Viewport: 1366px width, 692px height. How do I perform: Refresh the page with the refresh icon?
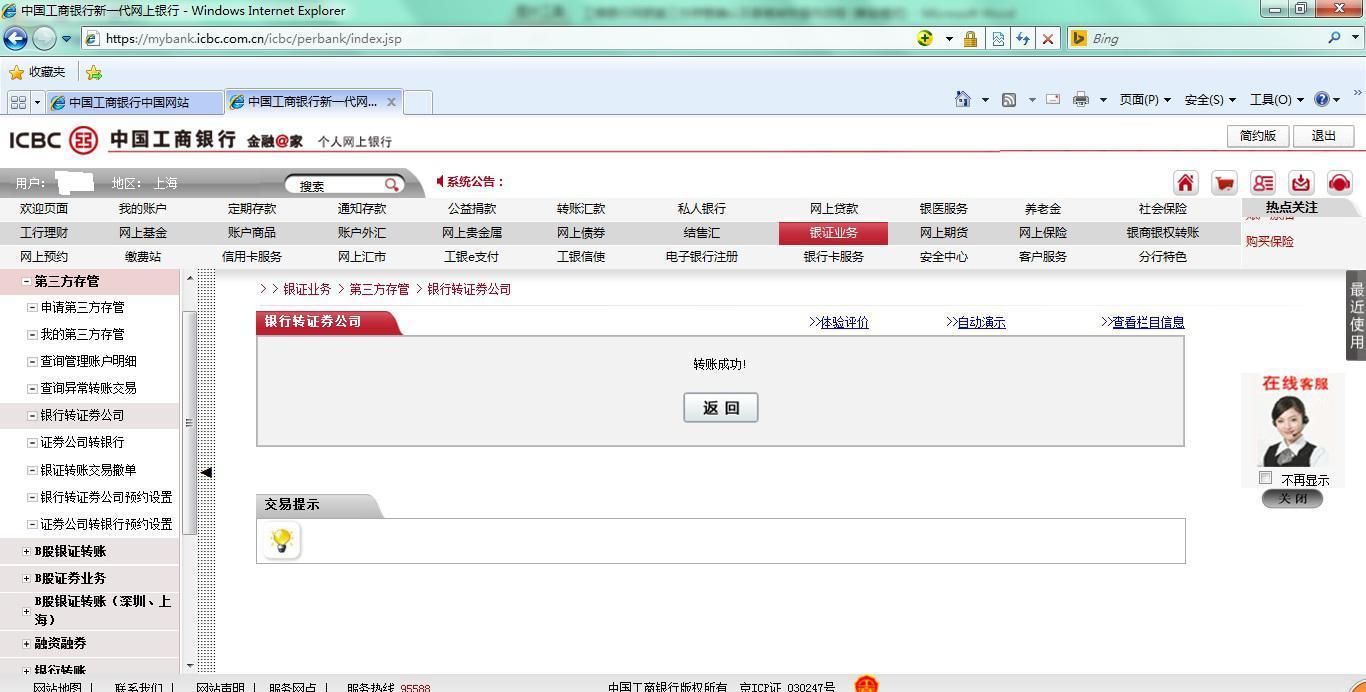1023,38
